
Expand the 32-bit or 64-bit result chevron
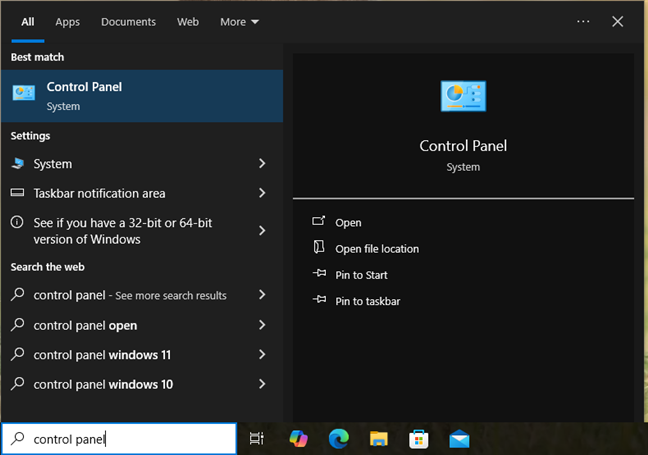pos(262,231)
